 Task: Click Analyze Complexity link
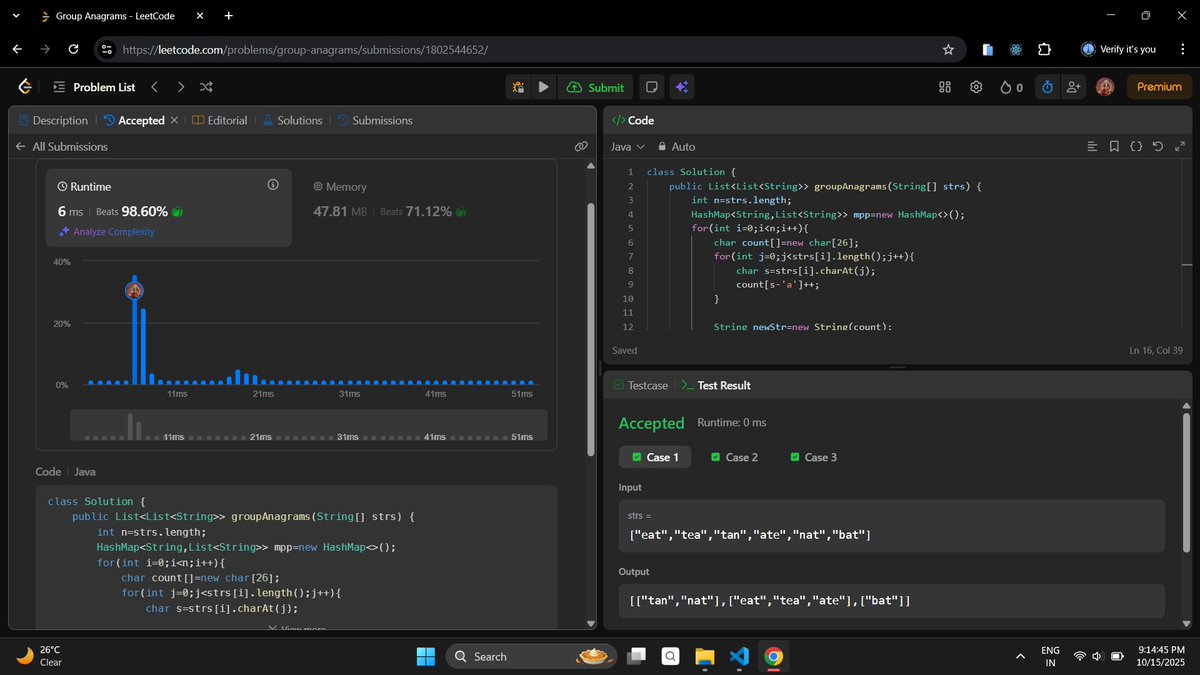(107, 231)
